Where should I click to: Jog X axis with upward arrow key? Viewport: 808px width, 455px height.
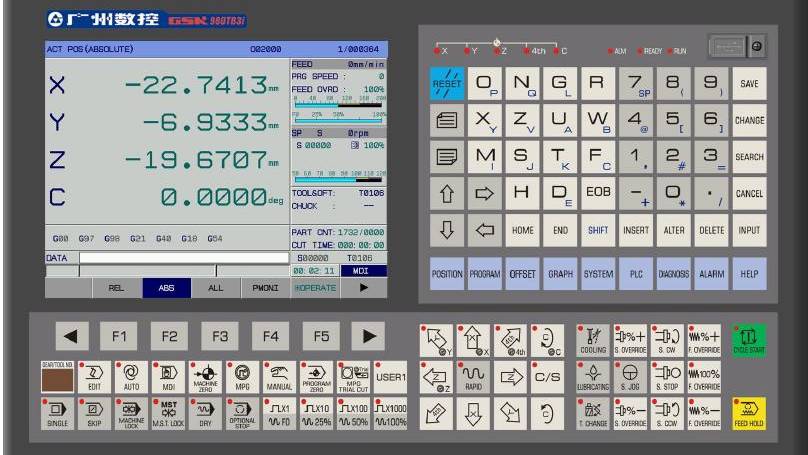[x=474, y=340]
